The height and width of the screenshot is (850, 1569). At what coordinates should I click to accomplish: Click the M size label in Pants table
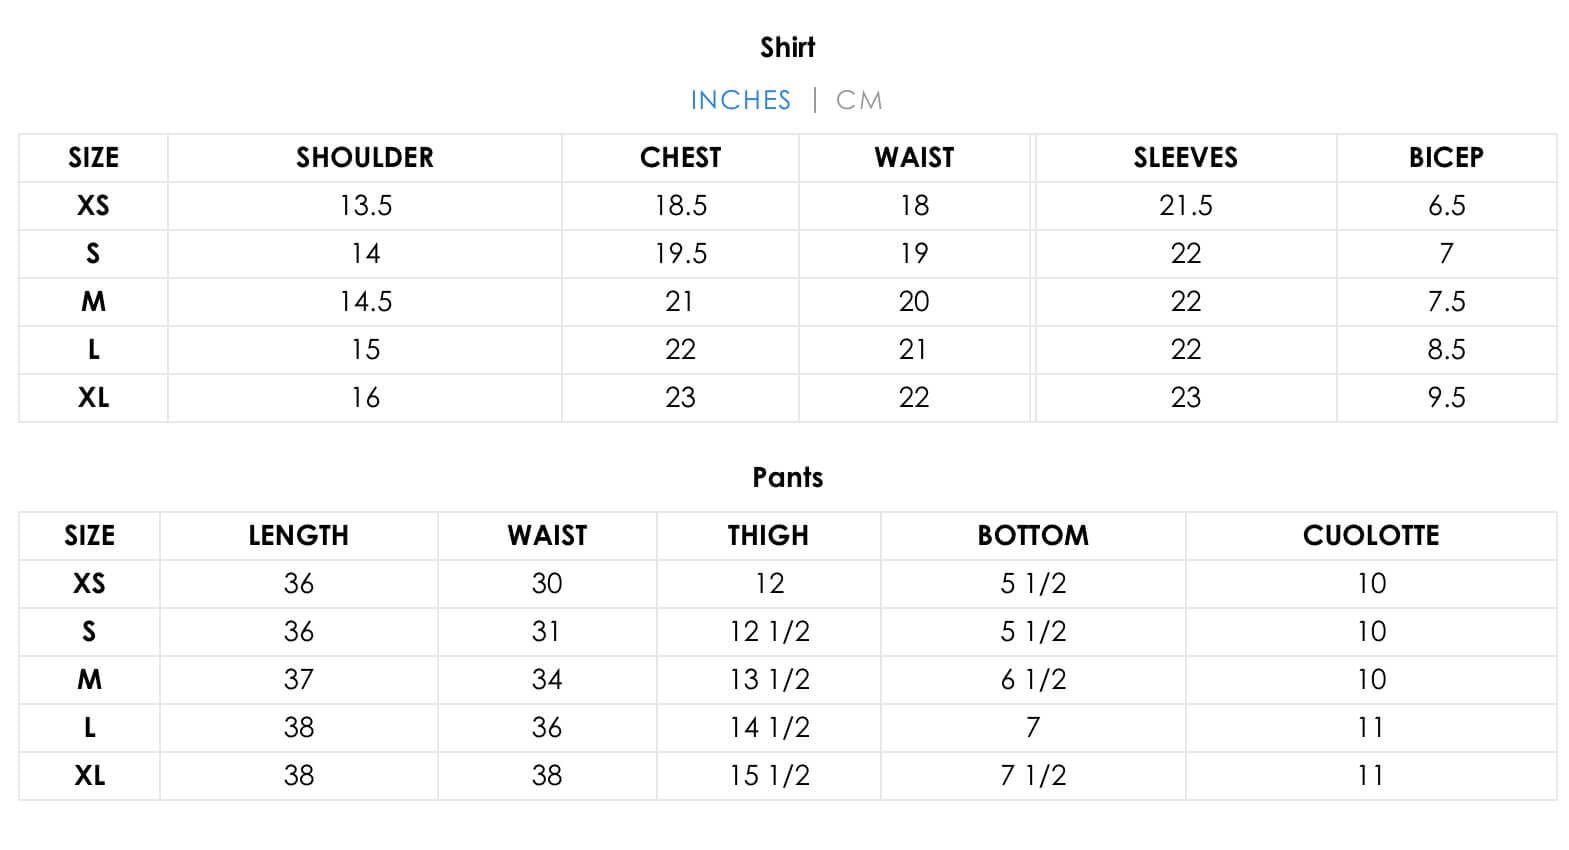(89, 679)
